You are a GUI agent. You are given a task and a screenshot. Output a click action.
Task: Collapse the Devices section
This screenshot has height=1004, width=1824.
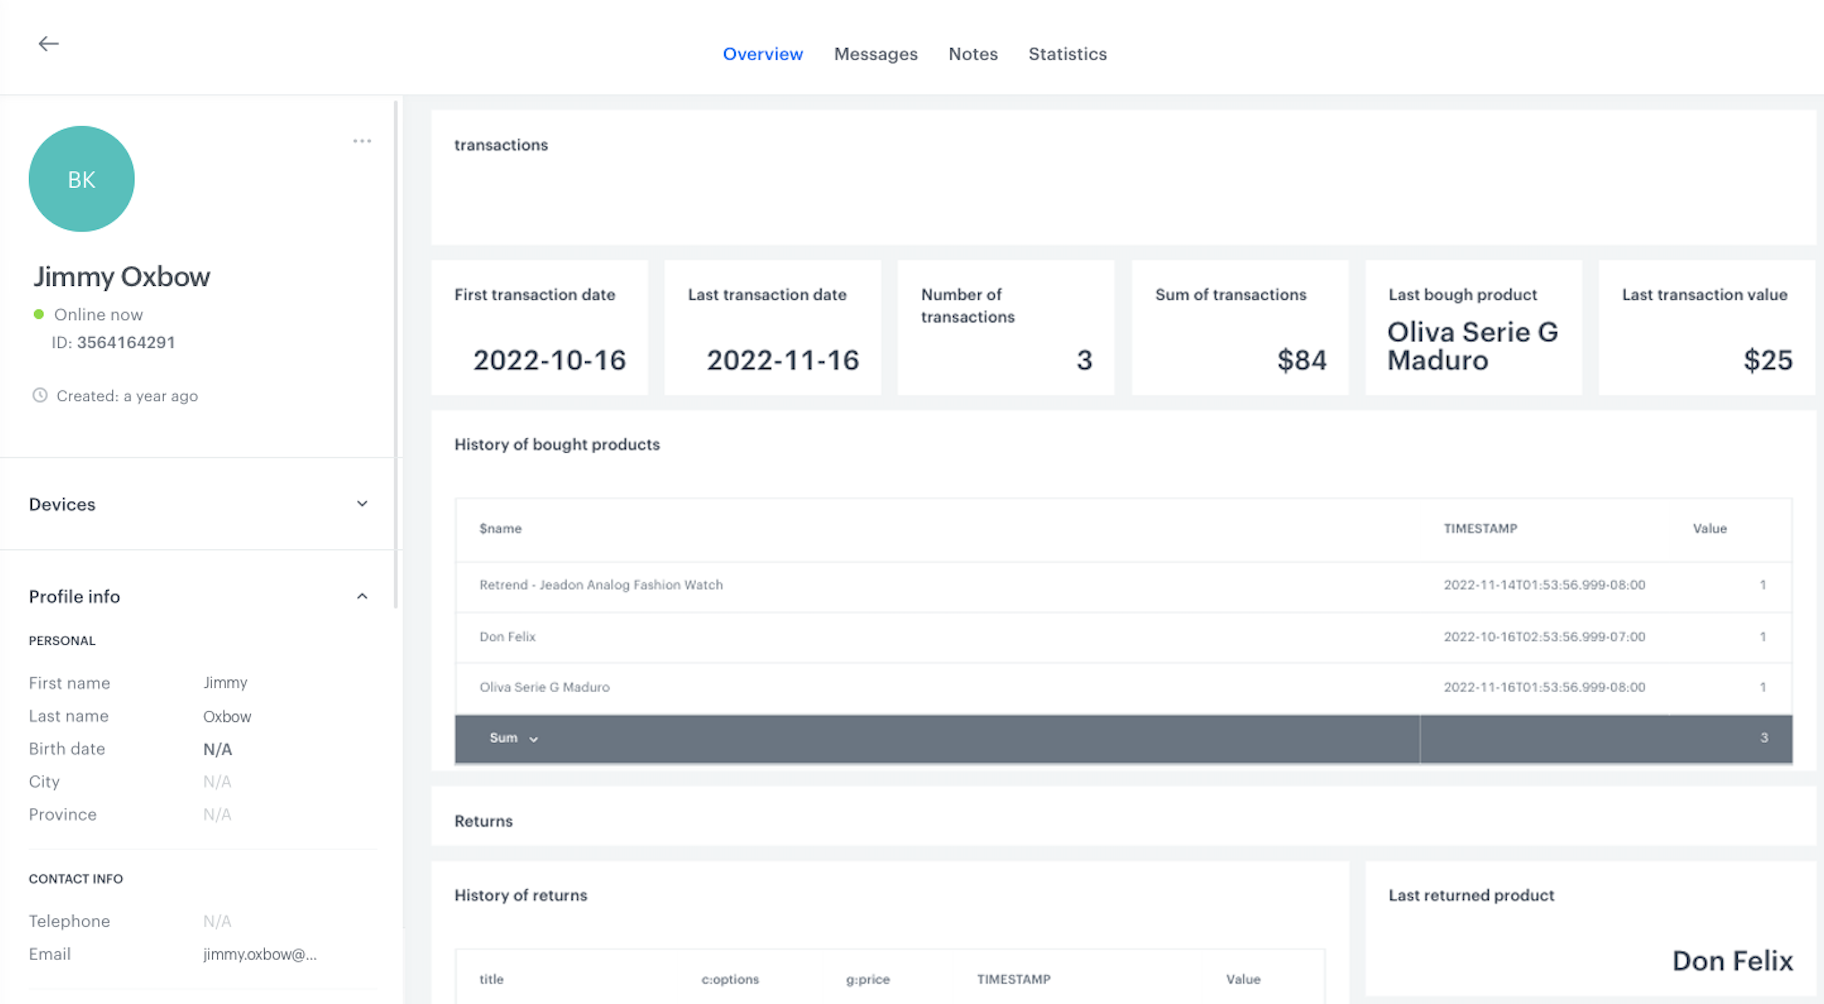362,504
